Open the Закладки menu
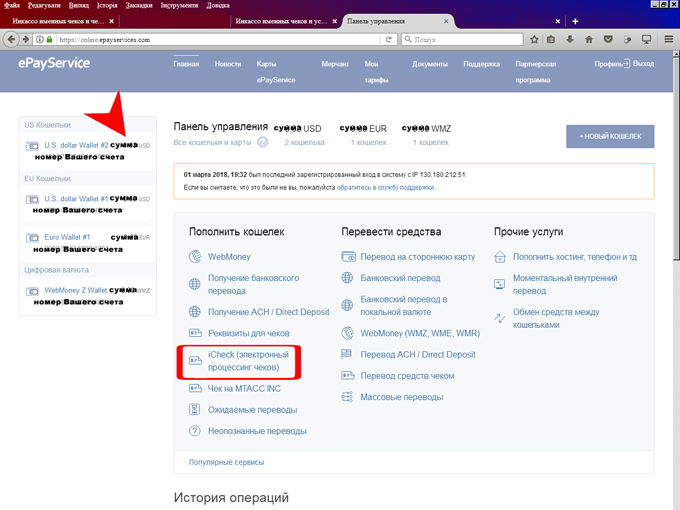 tap(139, 5)
